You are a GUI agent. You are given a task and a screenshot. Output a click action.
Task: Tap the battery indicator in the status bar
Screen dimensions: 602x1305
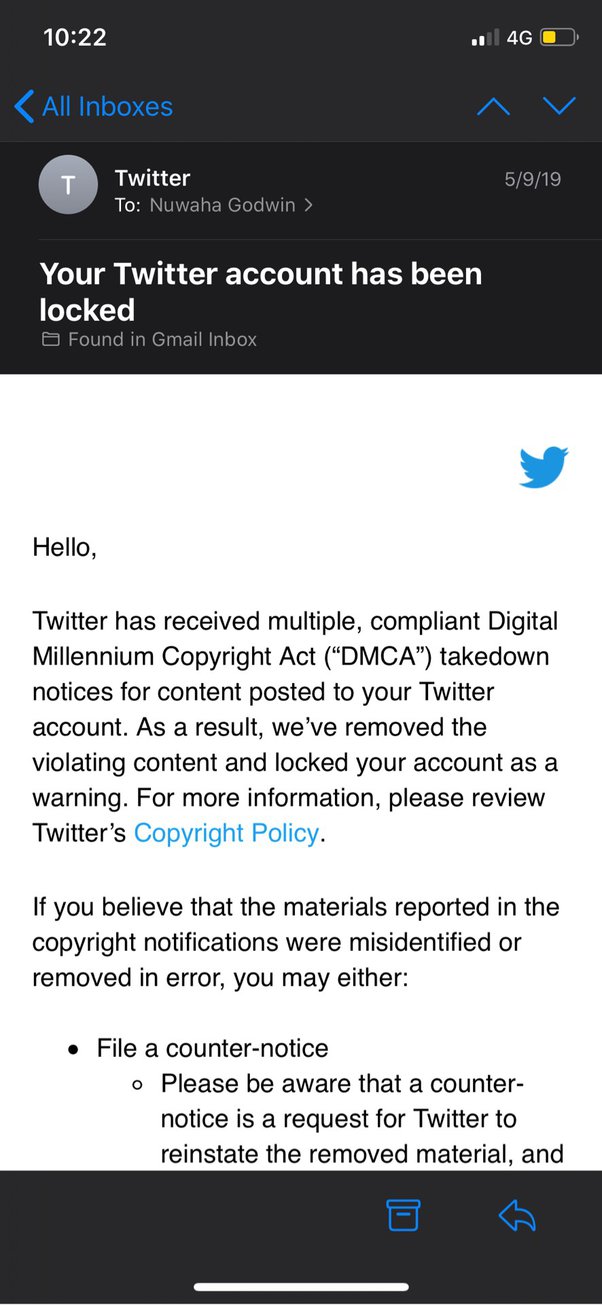point(557,36)
